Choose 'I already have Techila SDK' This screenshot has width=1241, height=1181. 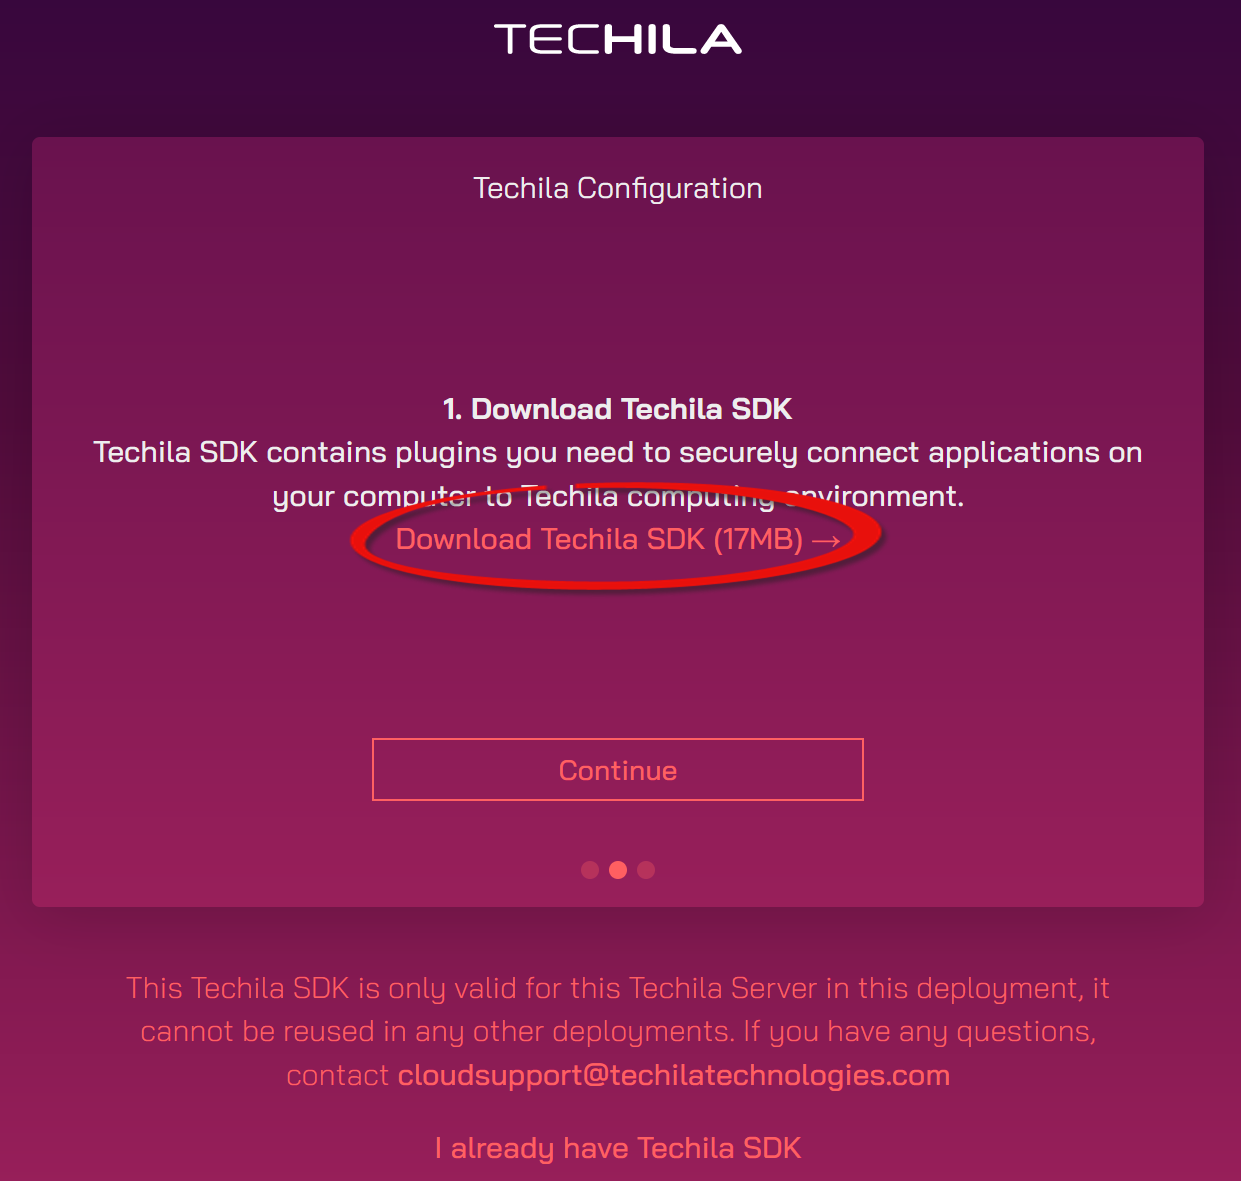pos(618,1148)
